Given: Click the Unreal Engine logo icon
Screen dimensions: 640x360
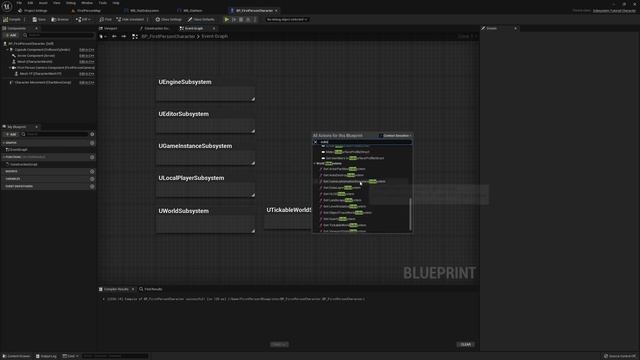Looking at the screenshot, I should tap(7, 7).
